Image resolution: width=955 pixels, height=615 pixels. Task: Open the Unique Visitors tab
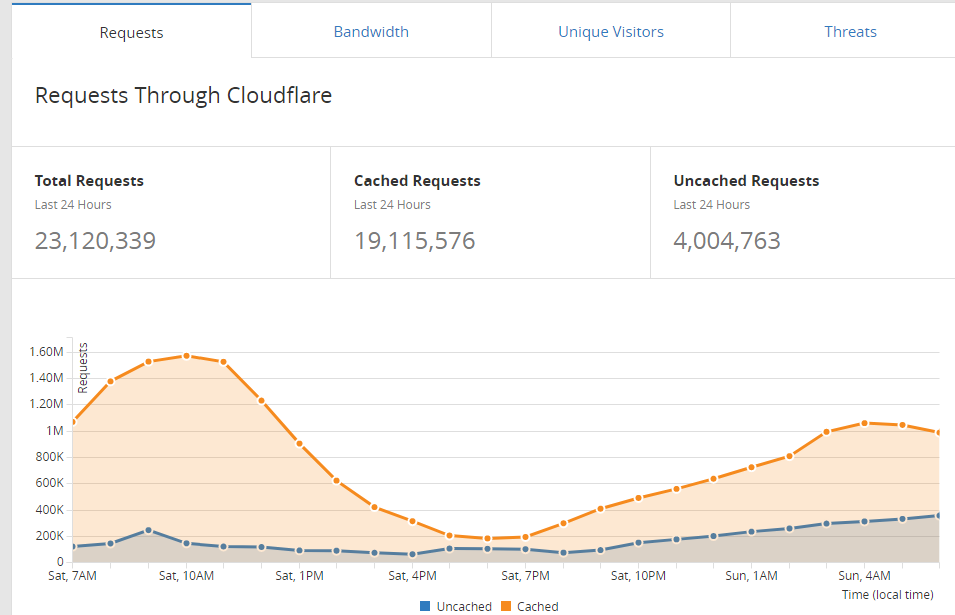coord(610,31)
